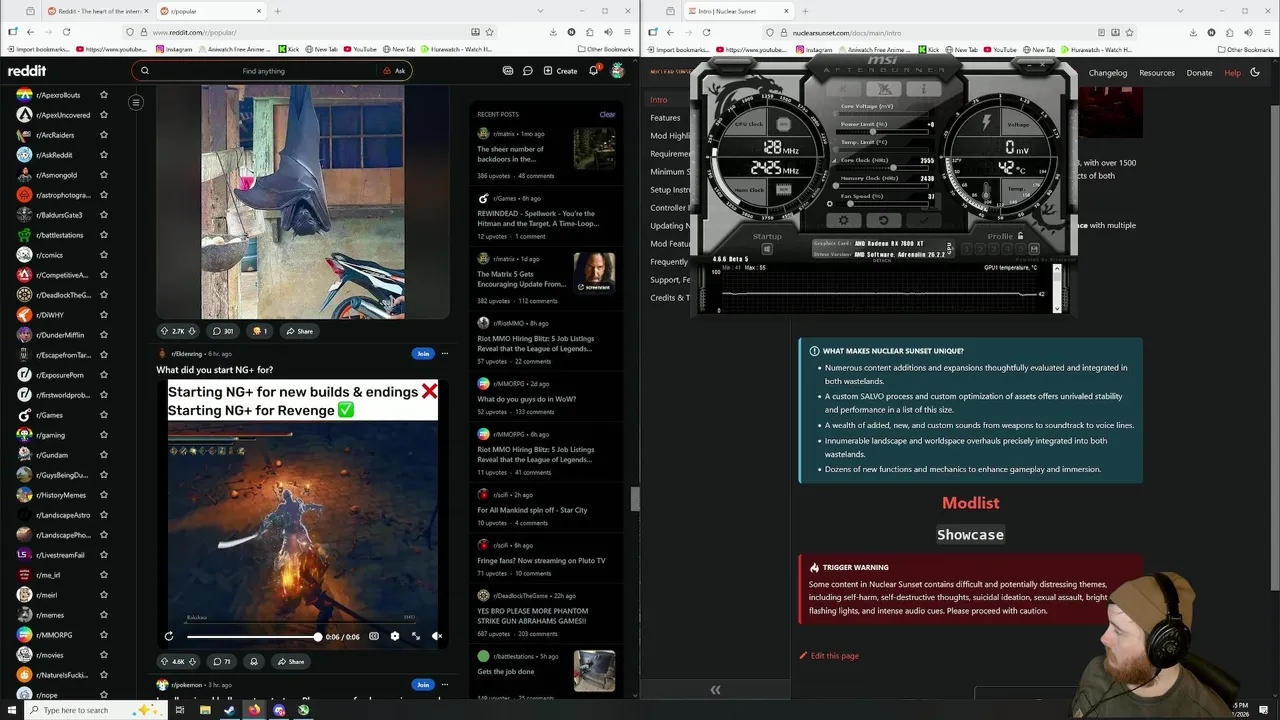Image resolution: width=1280 pixels, height=720 pixels.
Task: Click the Elden Ring video progress bar
Action: (x=252, y=637)
